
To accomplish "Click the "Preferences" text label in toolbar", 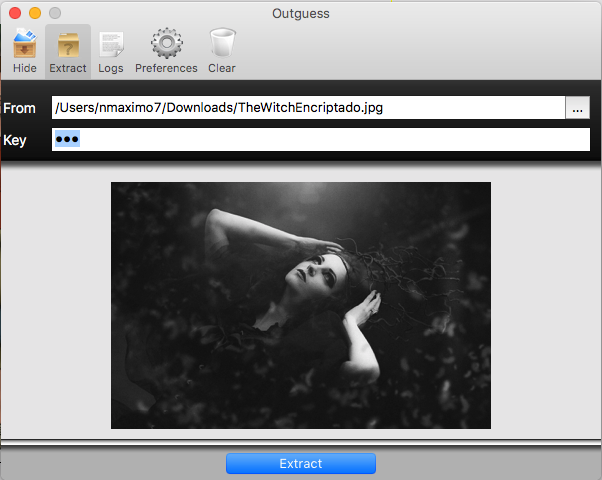I will click(166, 68).
